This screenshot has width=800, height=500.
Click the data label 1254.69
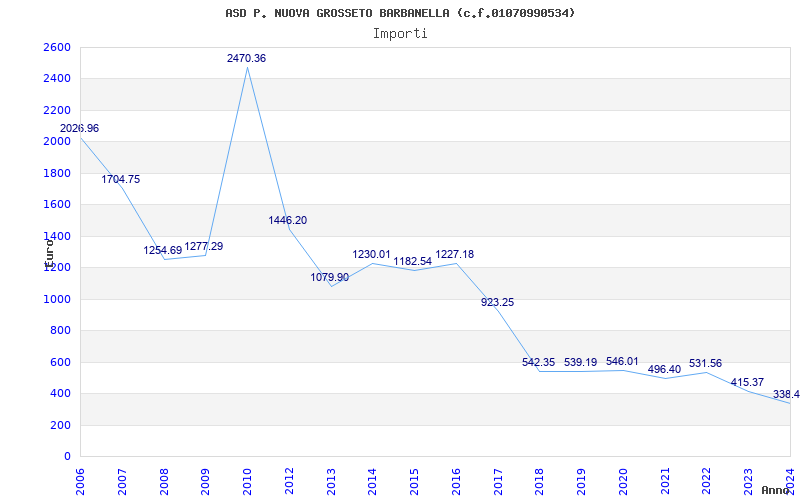(x=163, y=250)
